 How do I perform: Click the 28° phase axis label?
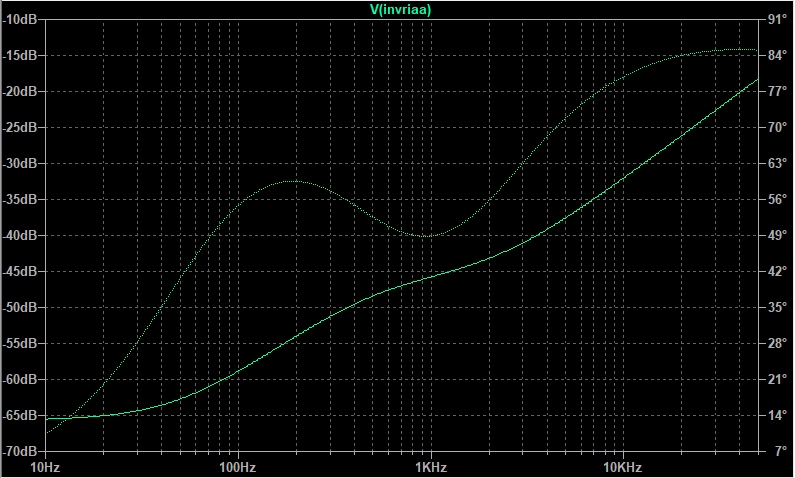click(777, 343)
